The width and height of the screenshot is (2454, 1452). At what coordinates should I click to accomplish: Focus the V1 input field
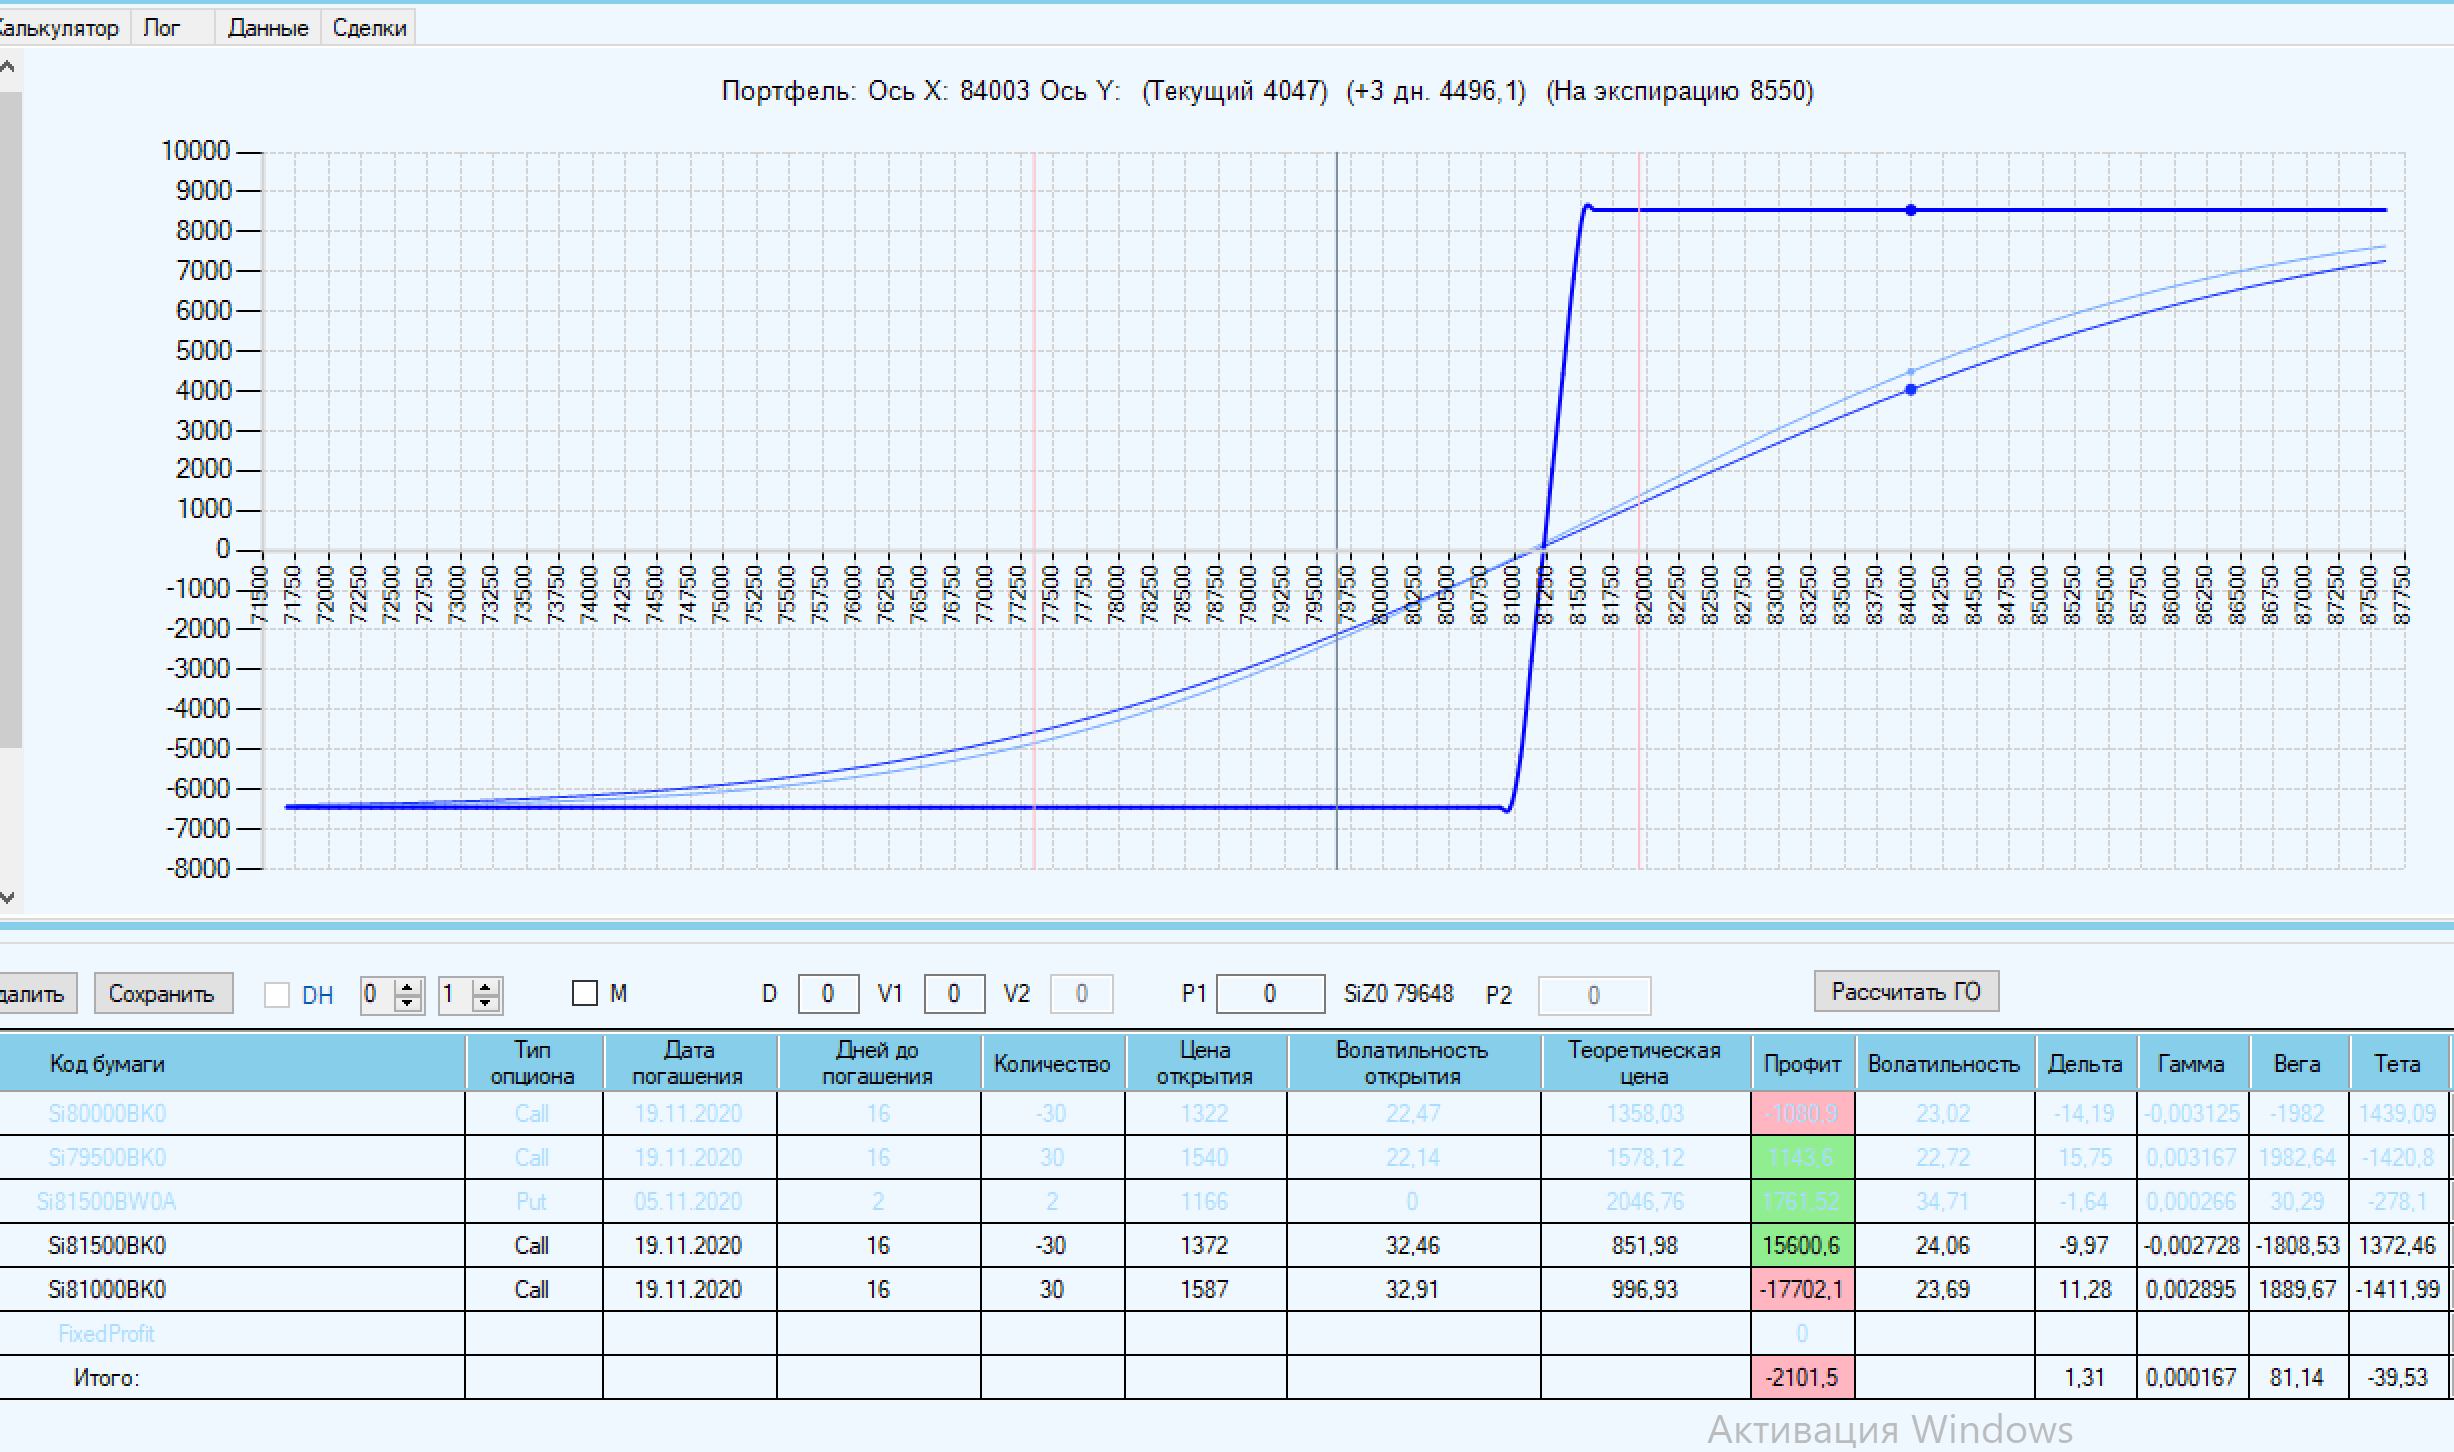pyautogui.click(x=953, y=994)
